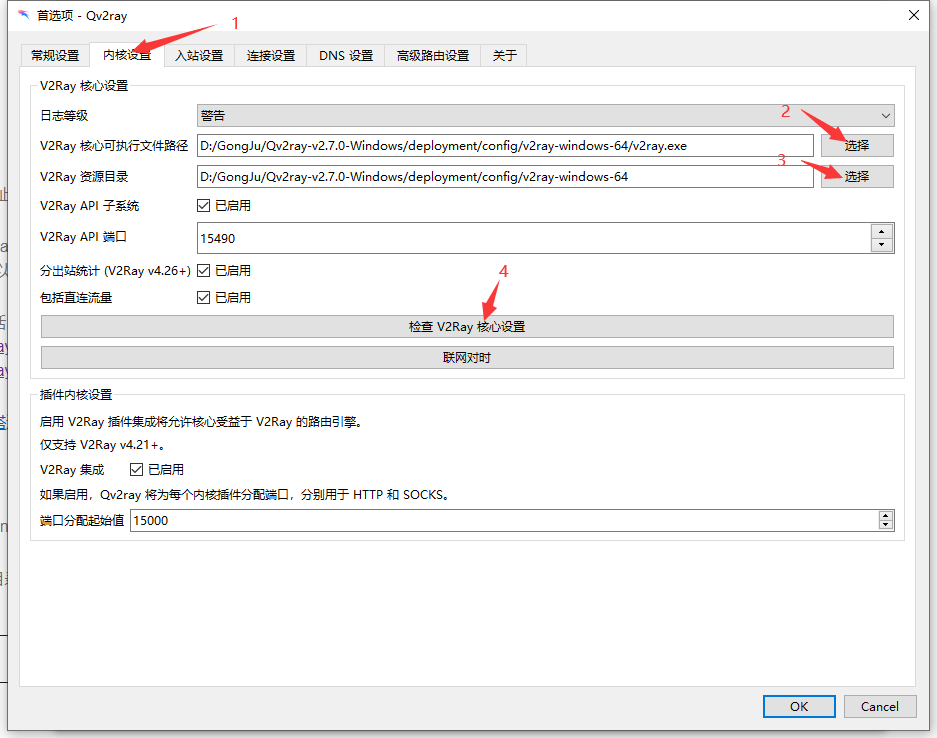Decrease the V2Ray API 端口 value
The width and height of the screenshot is (937, 738).
coord(882,245)
